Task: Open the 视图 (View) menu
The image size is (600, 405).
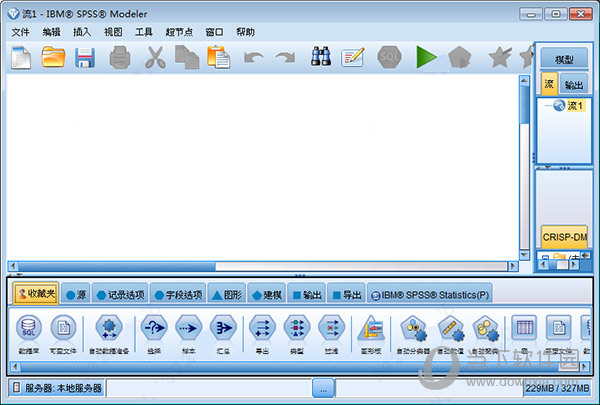Action: point(113,32)
